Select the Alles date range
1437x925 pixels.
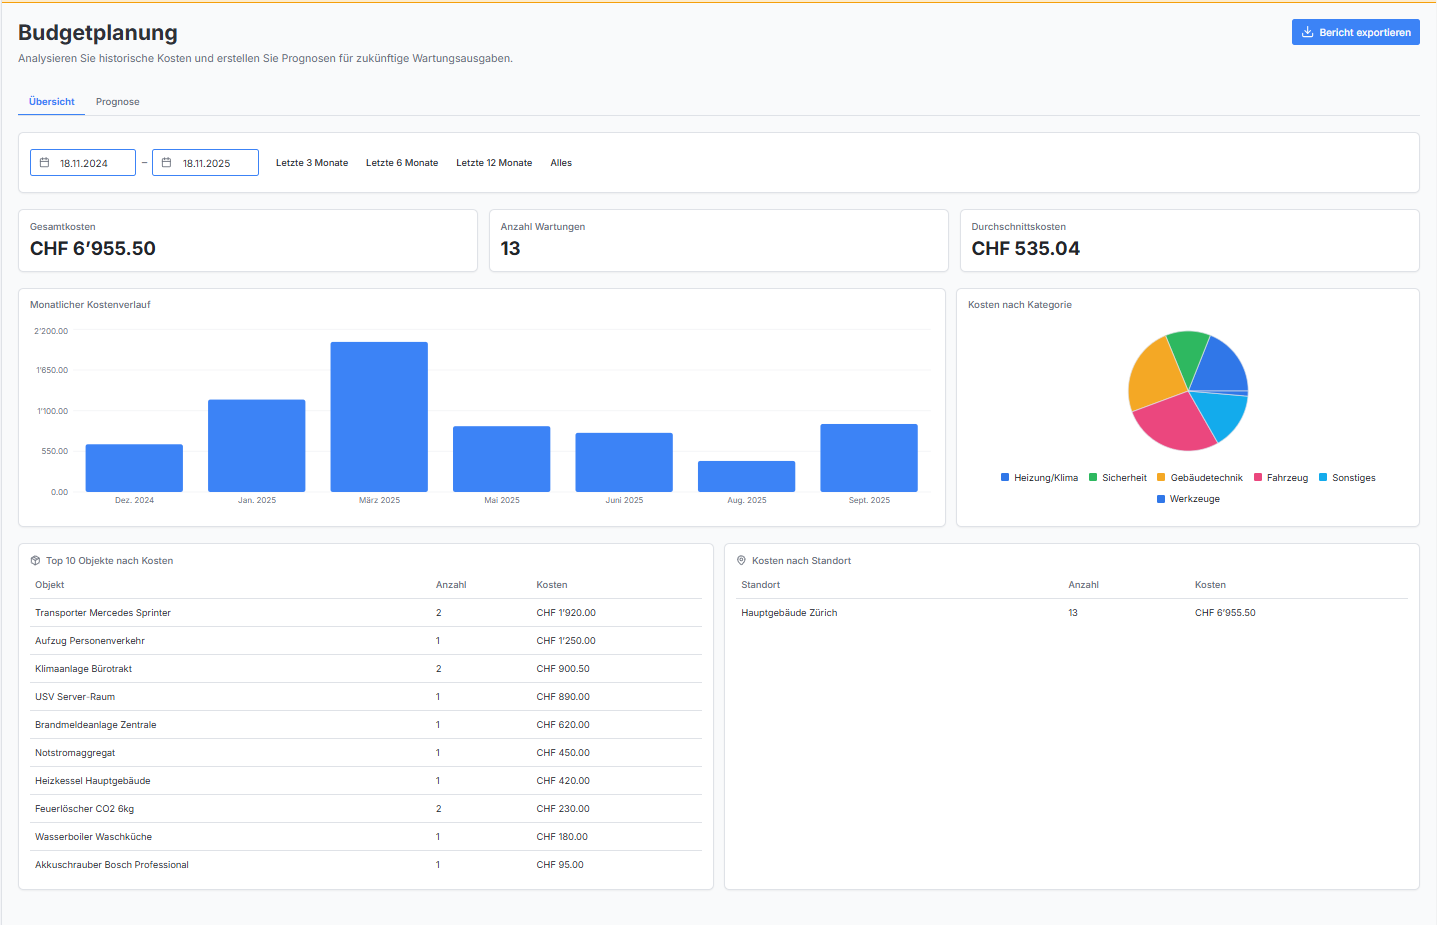561,163
